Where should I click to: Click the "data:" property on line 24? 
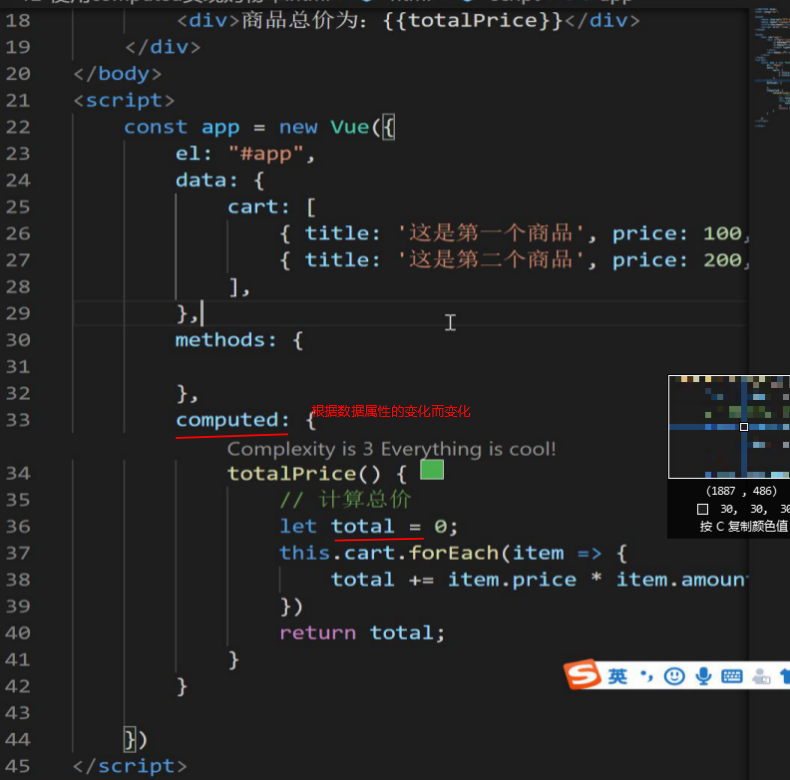pos(207,180)
